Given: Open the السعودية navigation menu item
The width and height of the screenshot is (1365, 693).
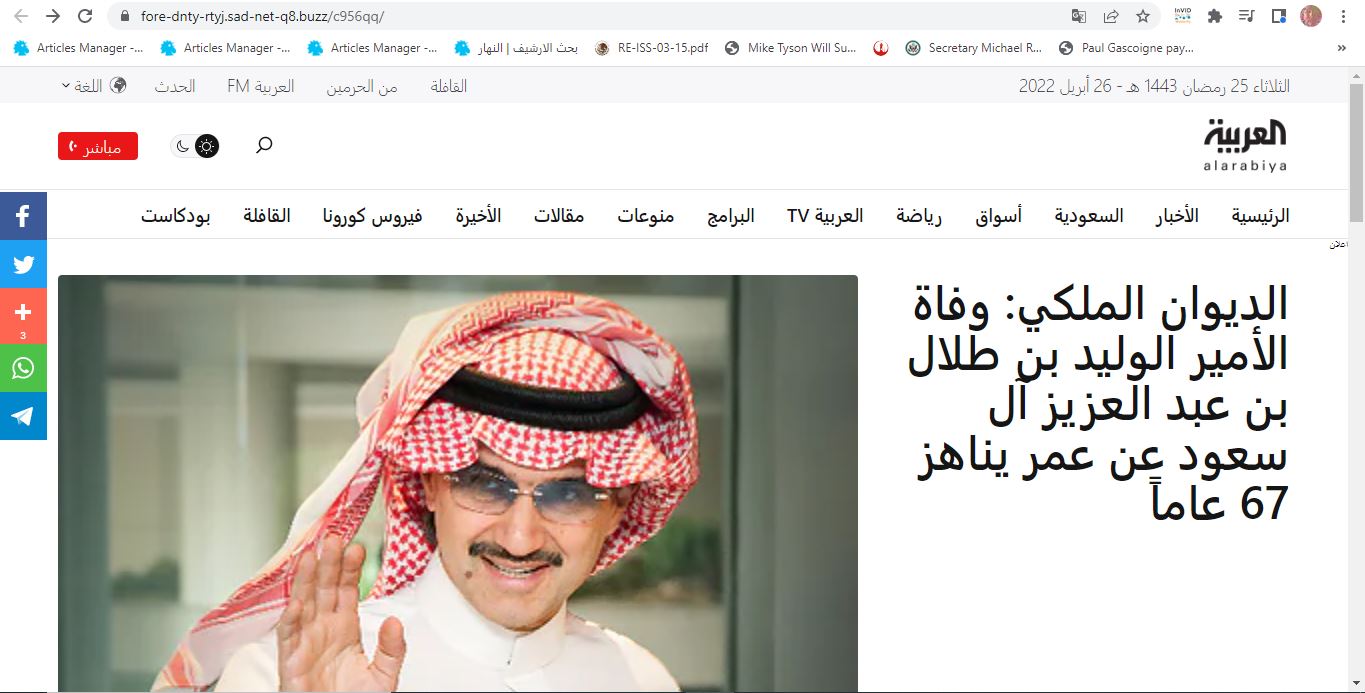Looking at the screenshot, I should point(1088,216).
